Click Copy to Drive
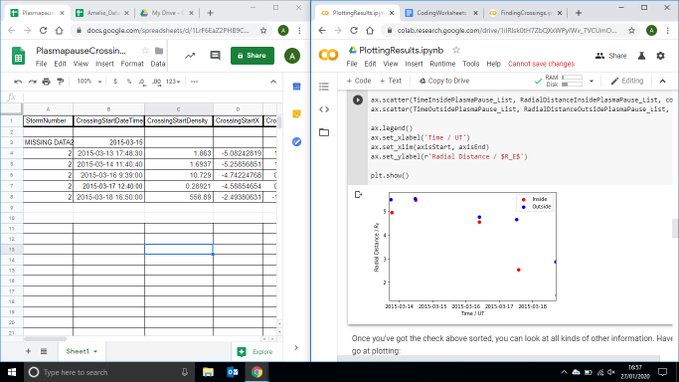The image size is (679, 382). (x=444, y=81)
